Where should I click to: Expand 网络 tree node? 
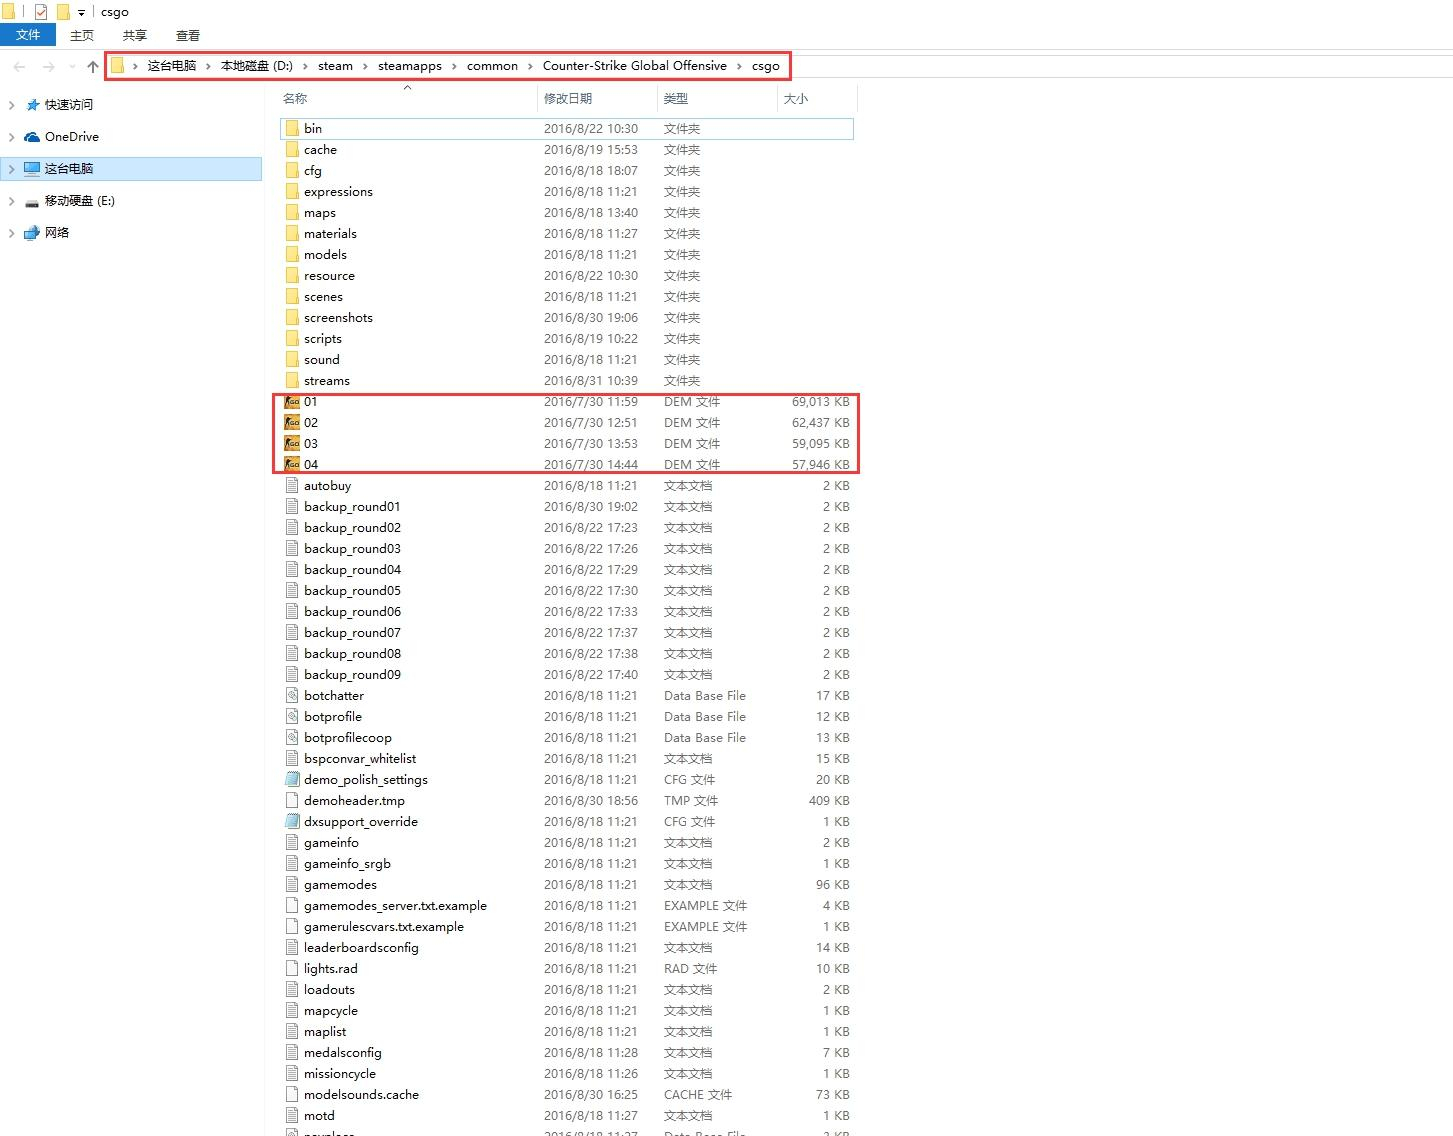(x=11, y=233)
